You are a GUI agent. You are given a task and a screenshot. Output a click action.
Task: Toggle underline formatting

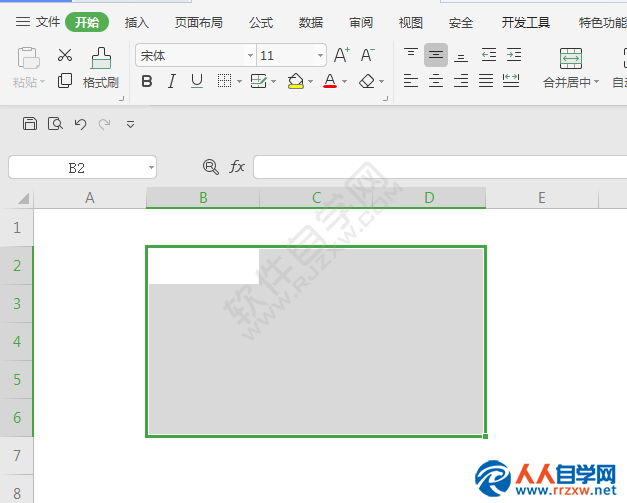point(197,81)
